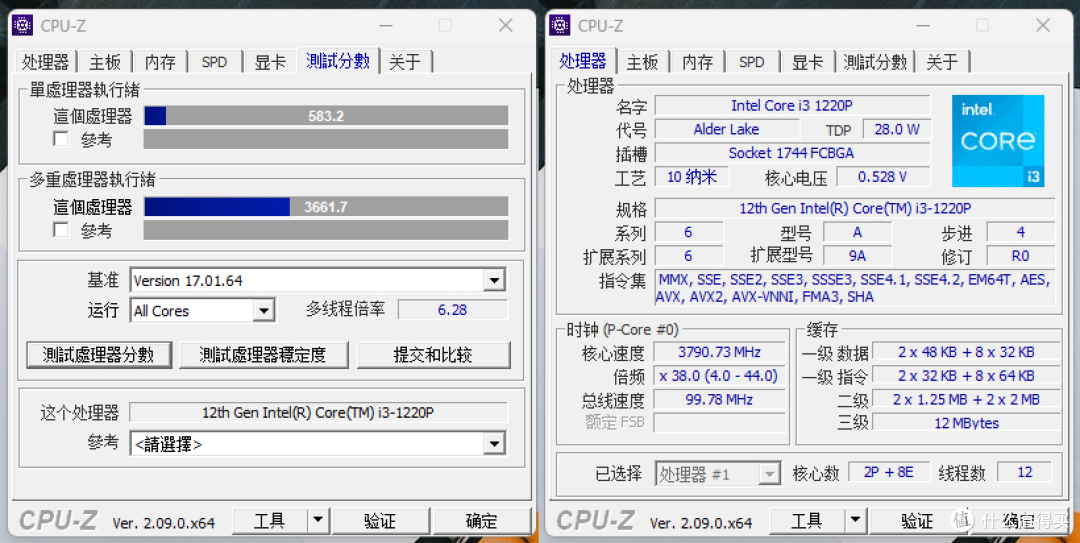Click 工具 button in right window

pos(807,521)
